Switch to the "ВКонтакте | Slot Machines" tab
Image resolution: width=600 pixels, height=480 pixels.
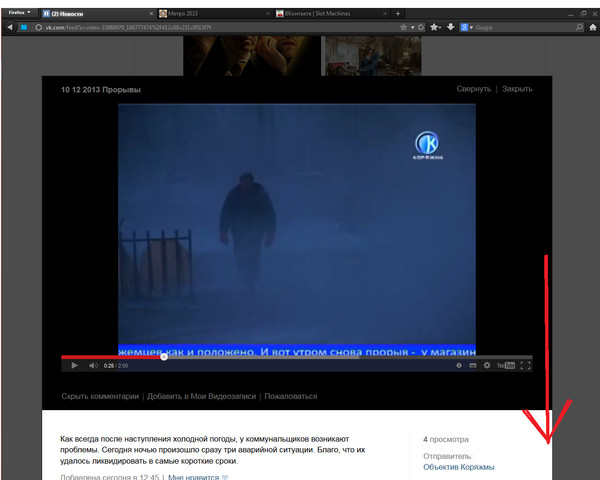click(318, 13)
